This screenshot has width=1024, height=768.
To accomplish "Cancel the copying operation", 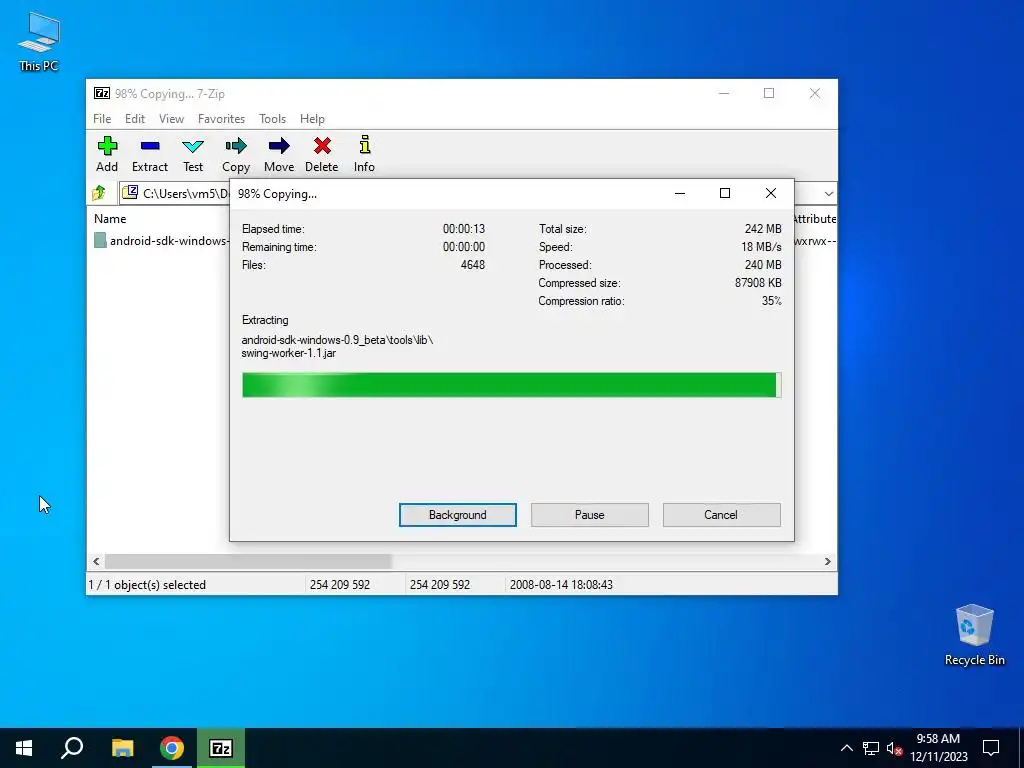I will click(721, 515).
